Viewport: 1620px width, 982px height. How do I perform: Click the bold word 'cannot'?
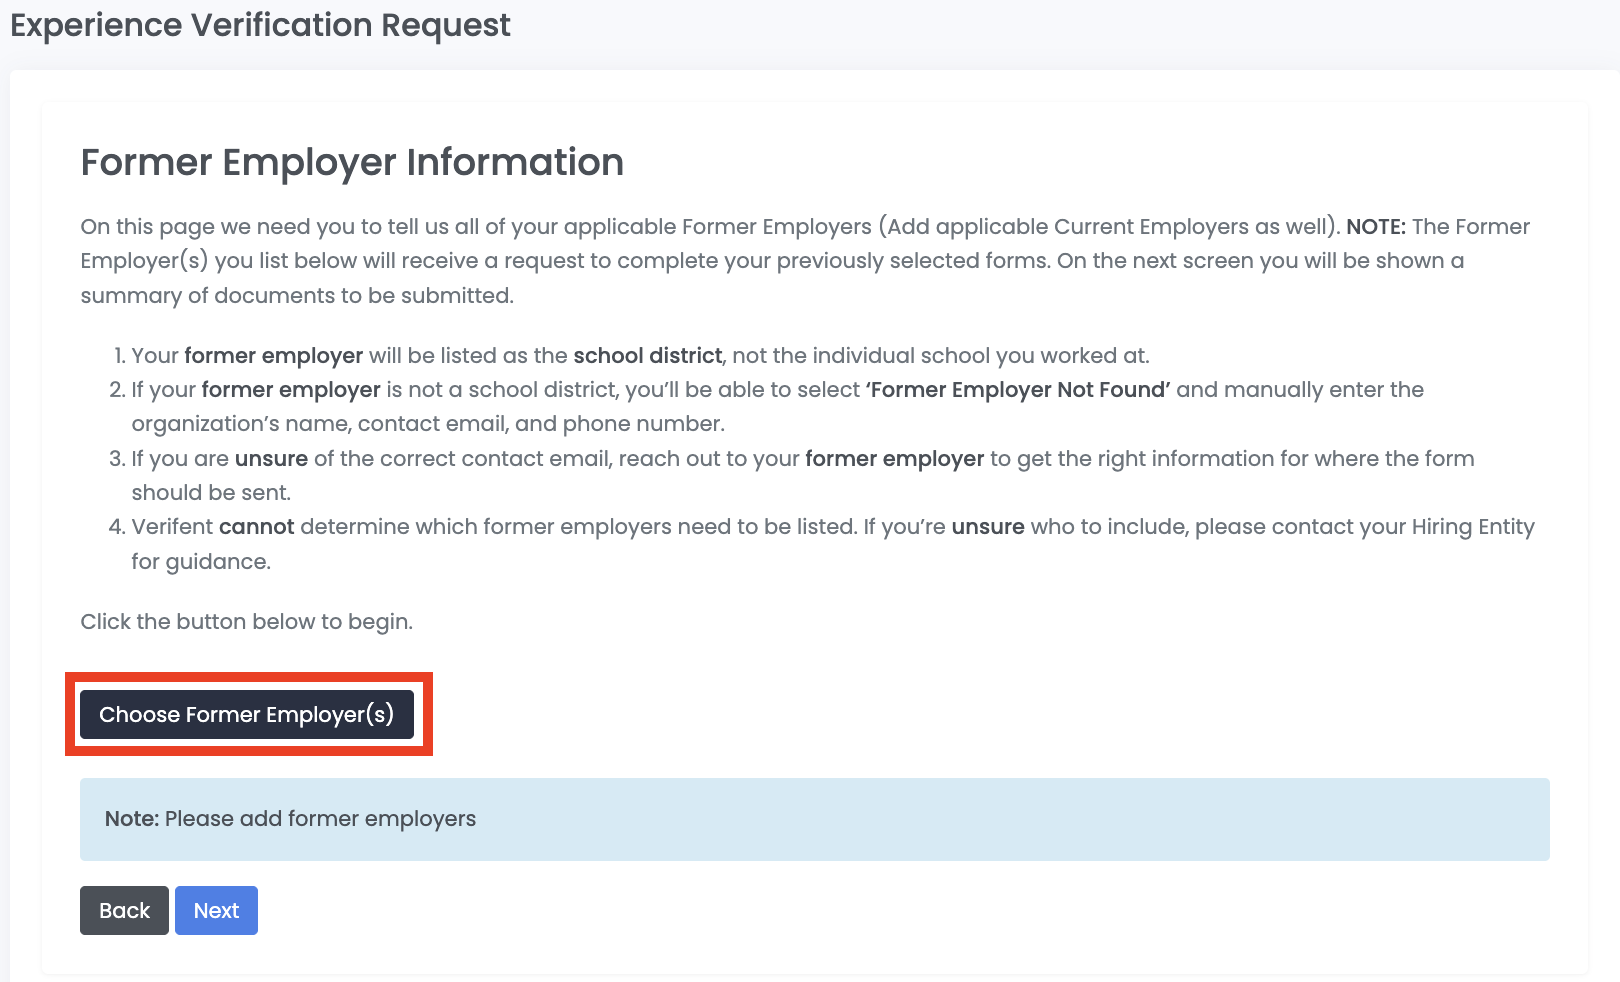pos(256,527)
